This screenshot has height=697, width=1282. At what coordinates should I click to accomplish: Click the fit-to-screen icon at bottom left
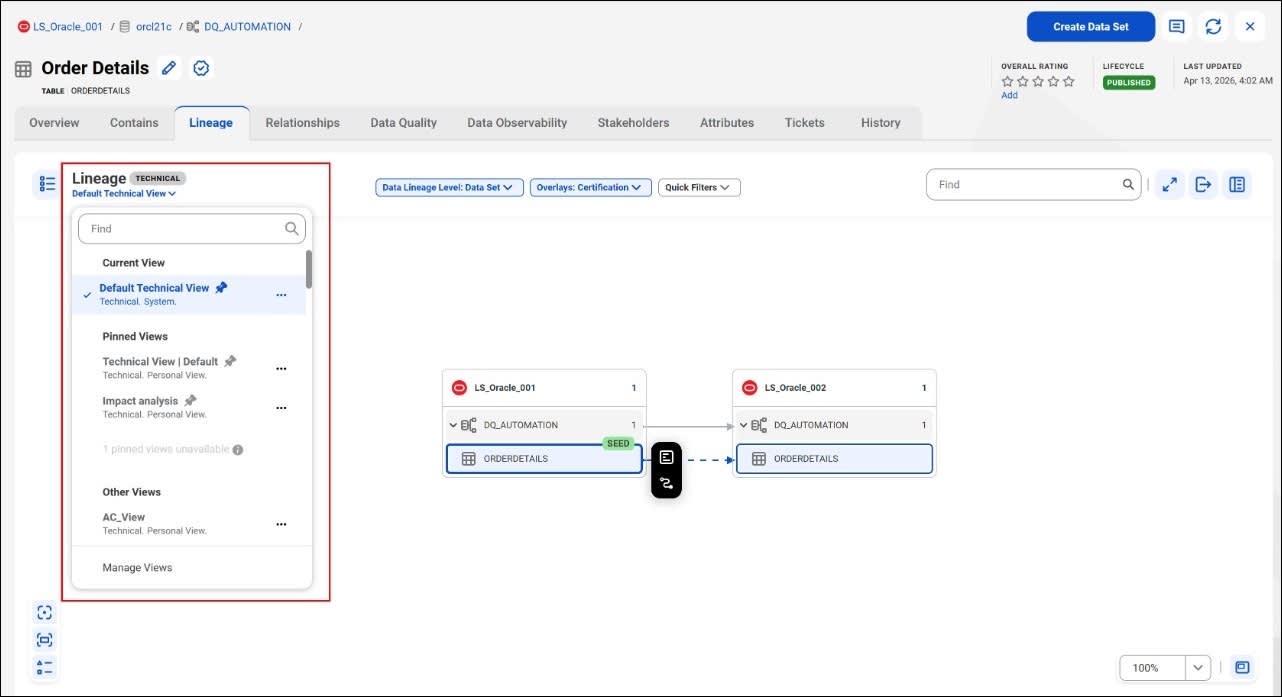pos(44,640)
